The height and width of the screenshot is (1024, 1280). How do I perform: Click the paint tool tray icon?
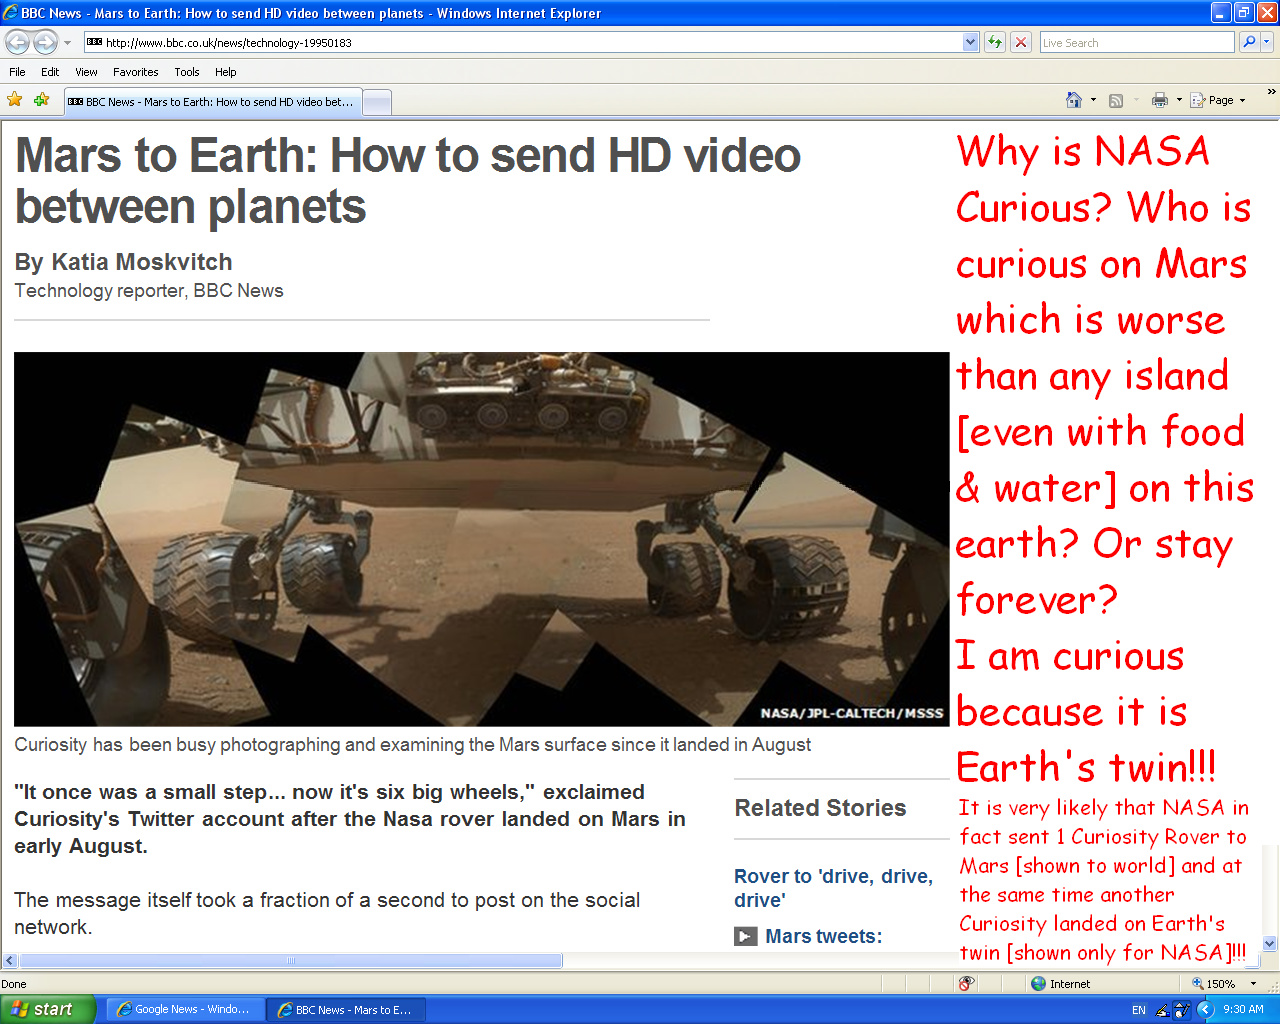[1181, 1010]
